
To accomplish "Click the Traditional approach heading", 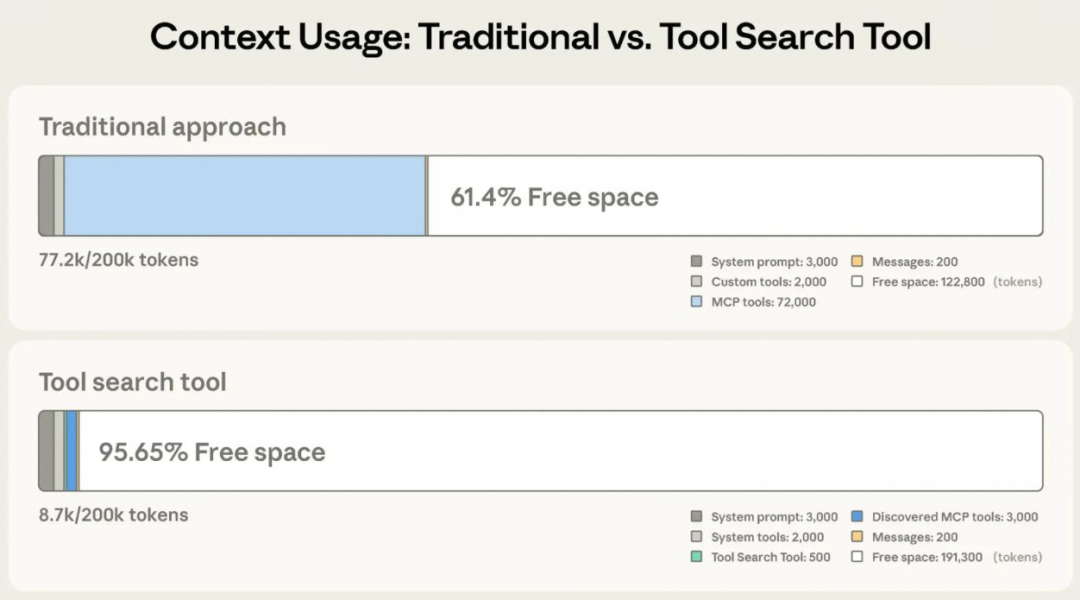I will [x=162, y=127].
